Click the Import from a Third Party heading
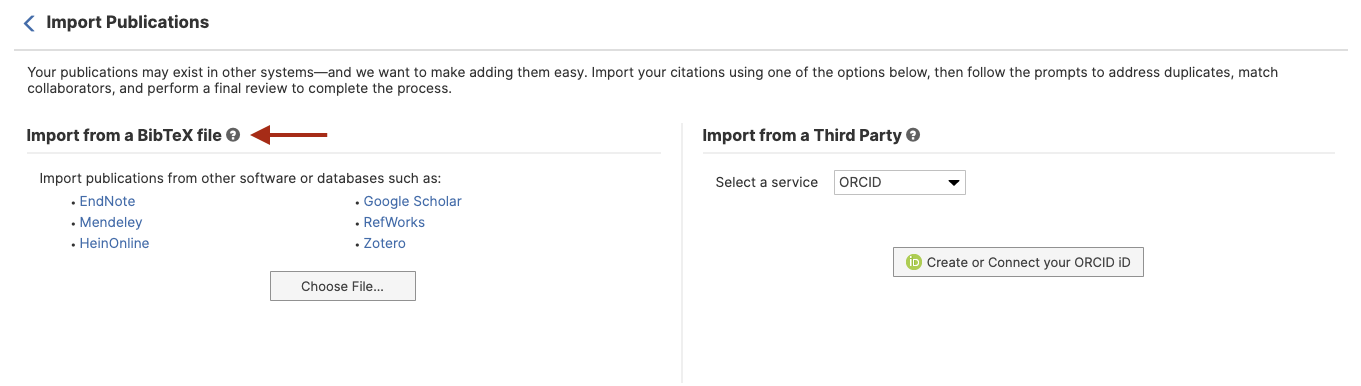The height and width of the screenshot is (386, 1361). point(802,135)
